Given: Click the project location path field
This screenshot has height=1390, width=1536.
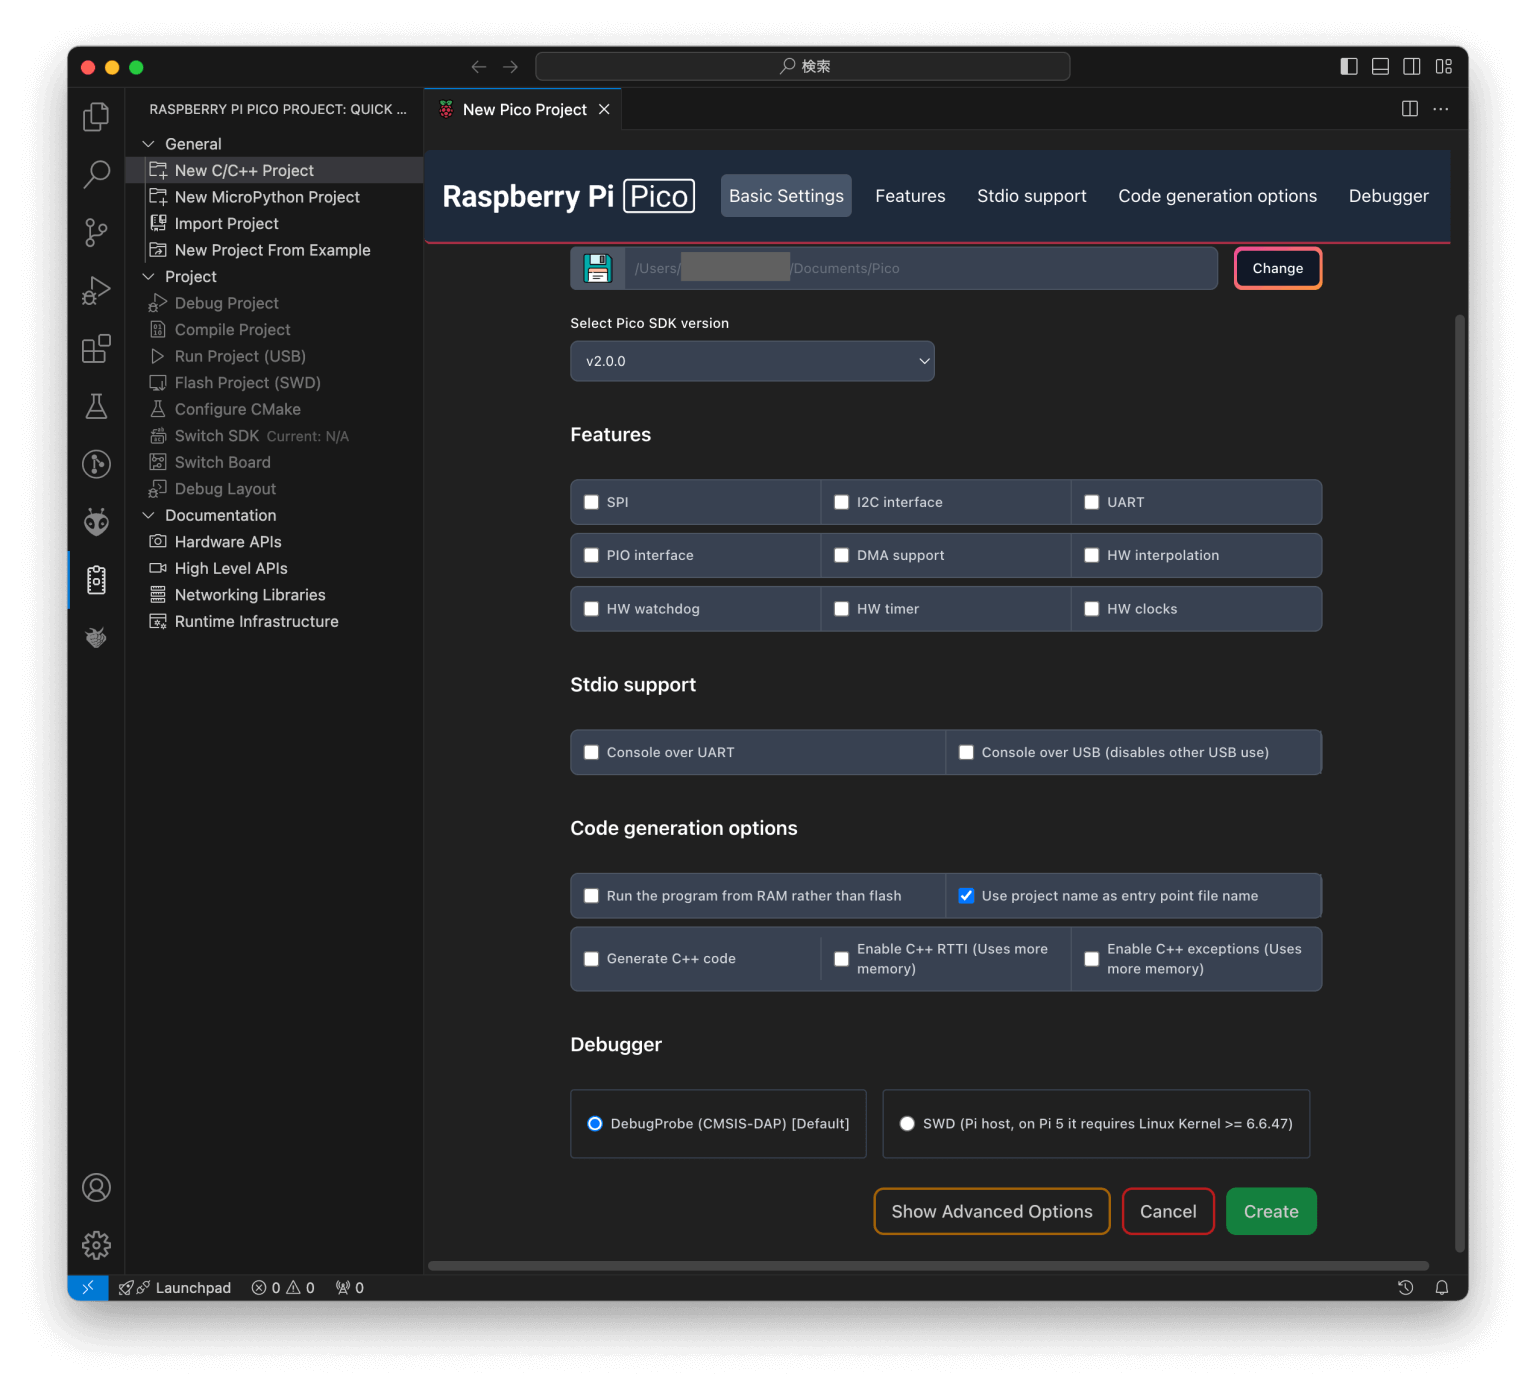Looking at the screenshot, I should (x=920, y=268).
